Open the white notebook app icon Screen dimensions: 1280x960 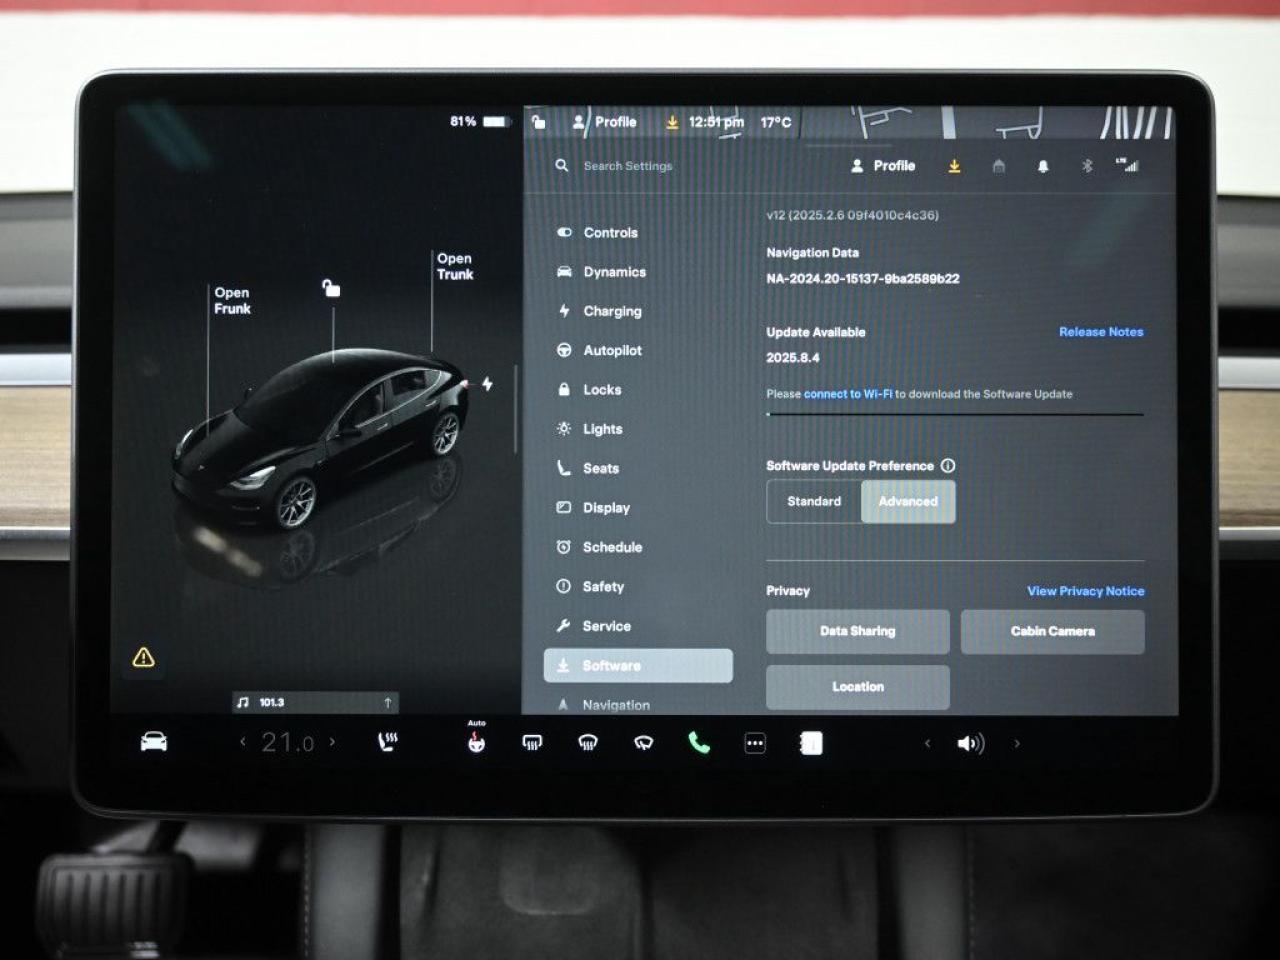pyautogui.click(x=811, y=743)
